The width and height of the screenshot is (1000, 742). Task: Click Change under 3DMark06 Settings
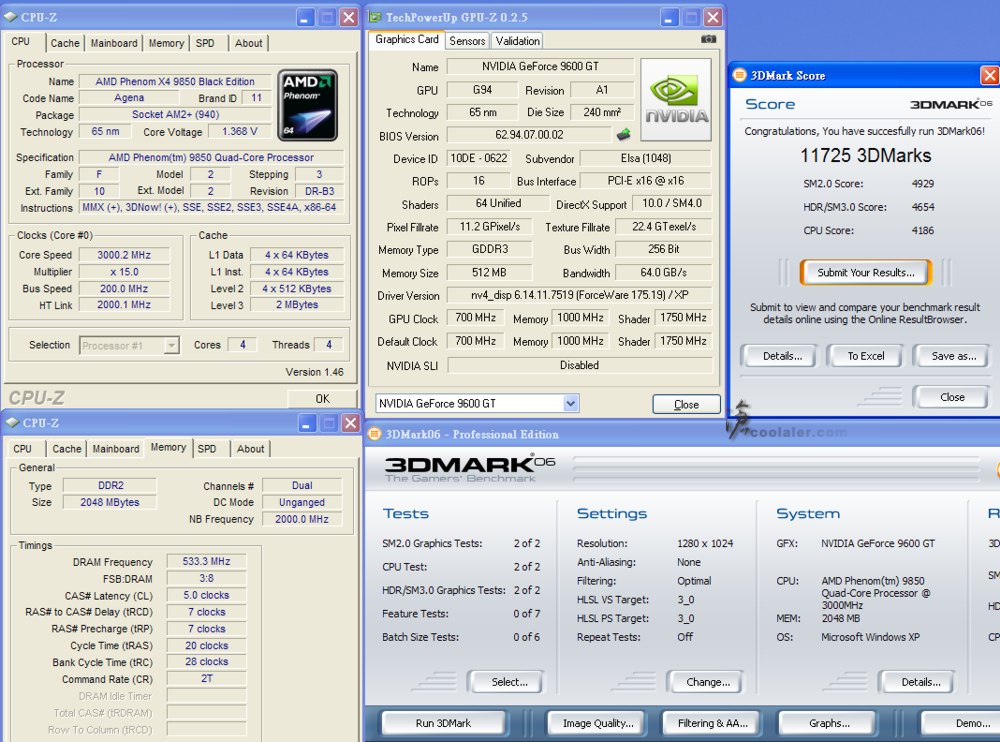[708, 682]
